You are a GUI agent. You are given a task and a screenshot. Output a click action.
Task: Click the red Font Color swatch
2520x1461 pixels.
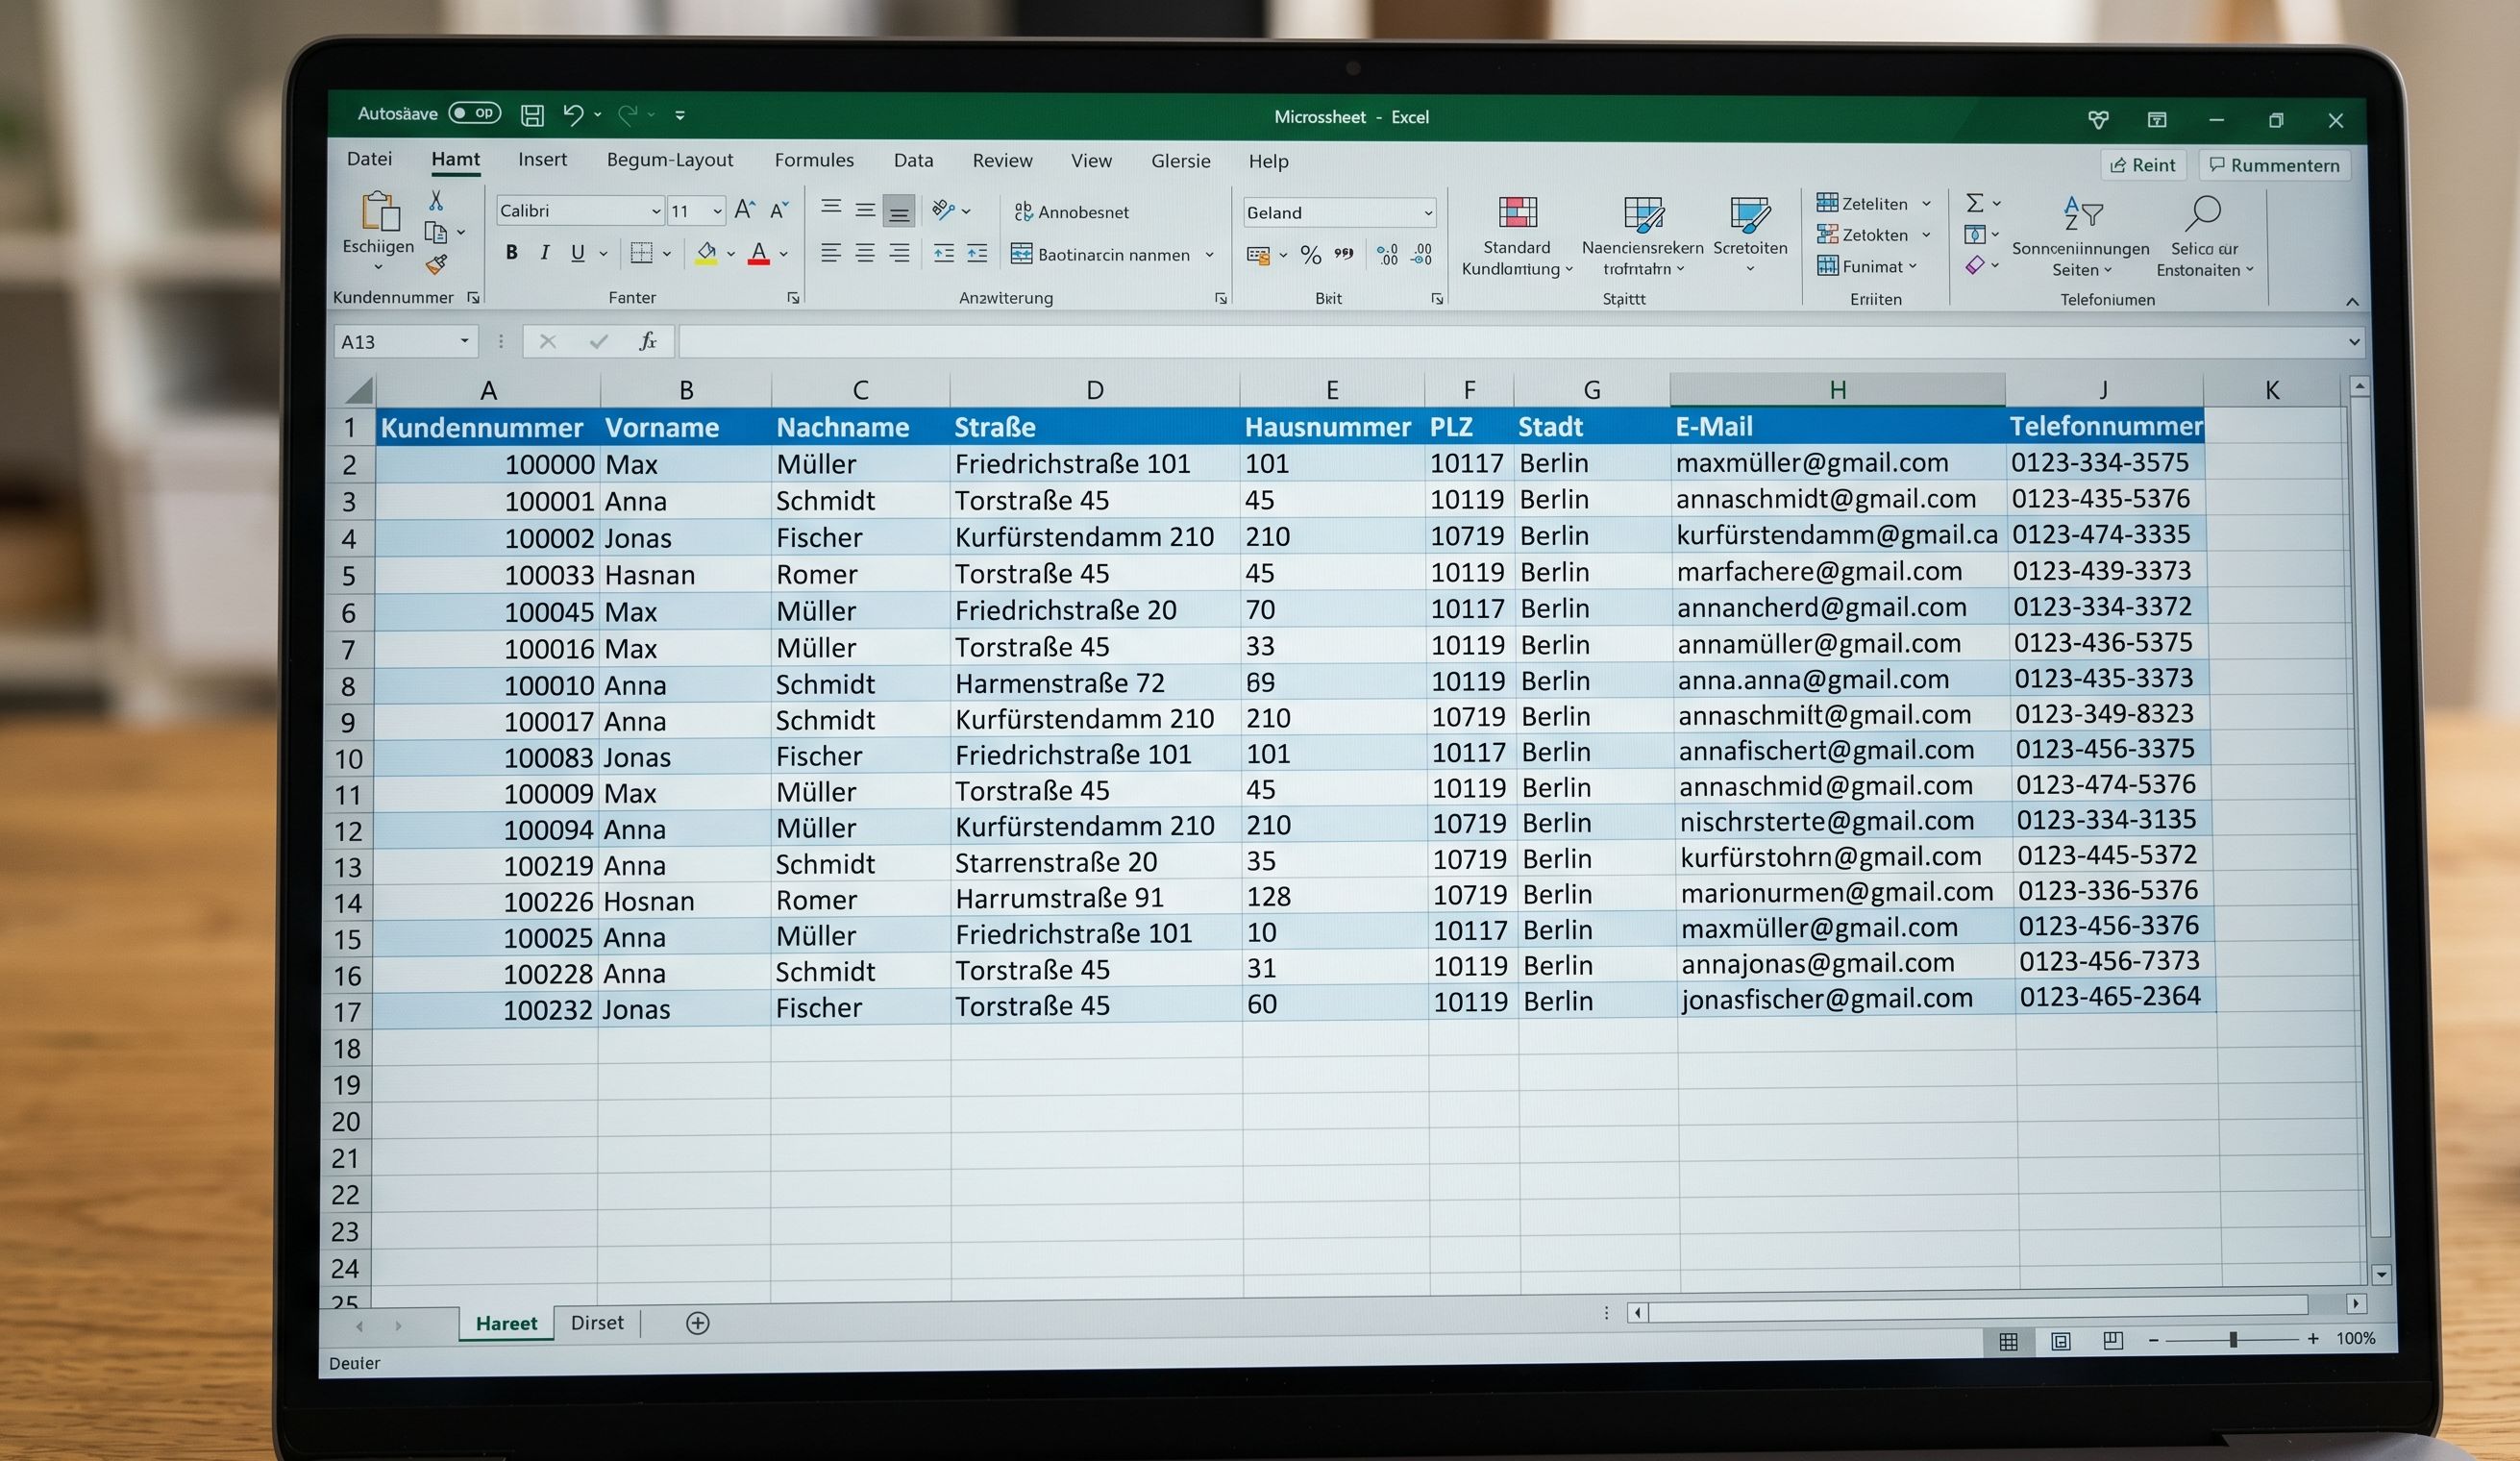click(x=759, y=253)
